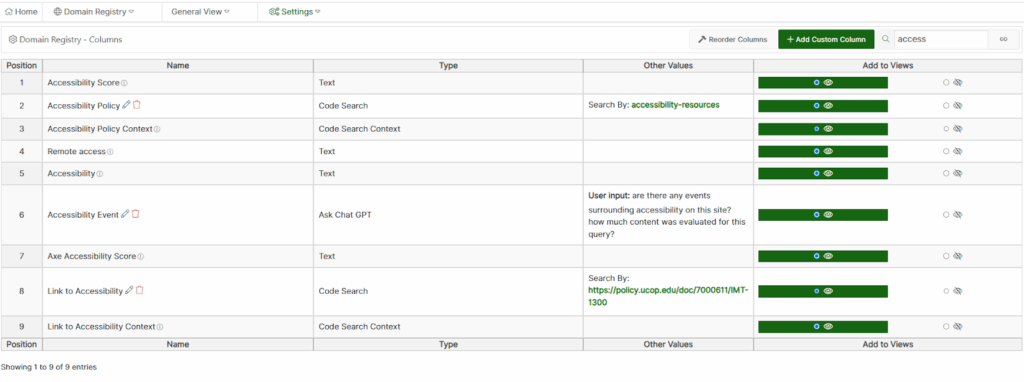Click info icon beside Accessibility Score
This screenshot has width=1024, height=382.
click(124, 83)
